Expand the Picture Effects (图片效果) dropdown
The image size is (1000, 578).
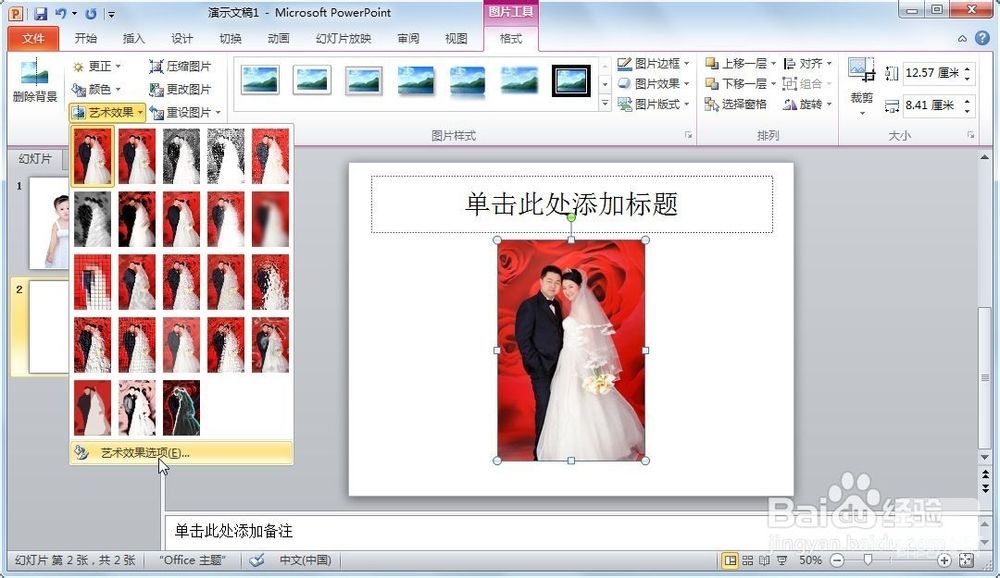653,84
